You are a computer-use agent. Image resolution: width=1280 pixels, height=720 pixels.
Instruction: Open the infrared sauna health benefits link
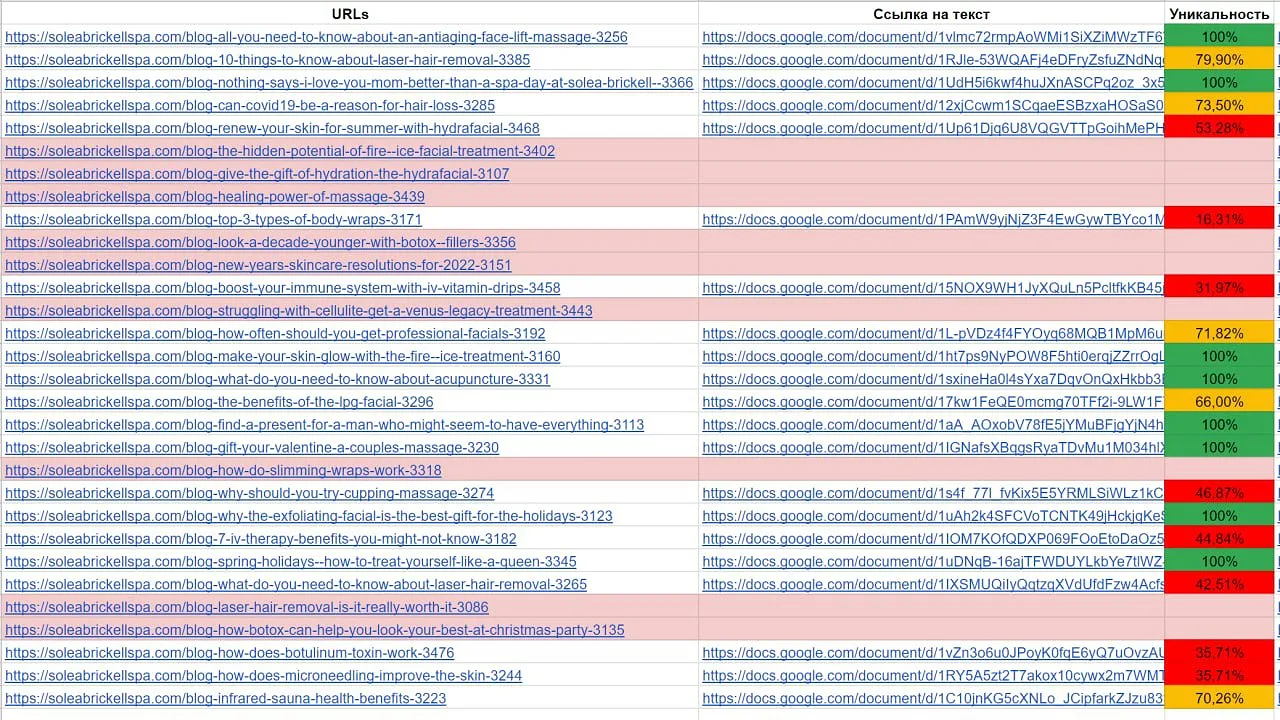coord(225,698)
